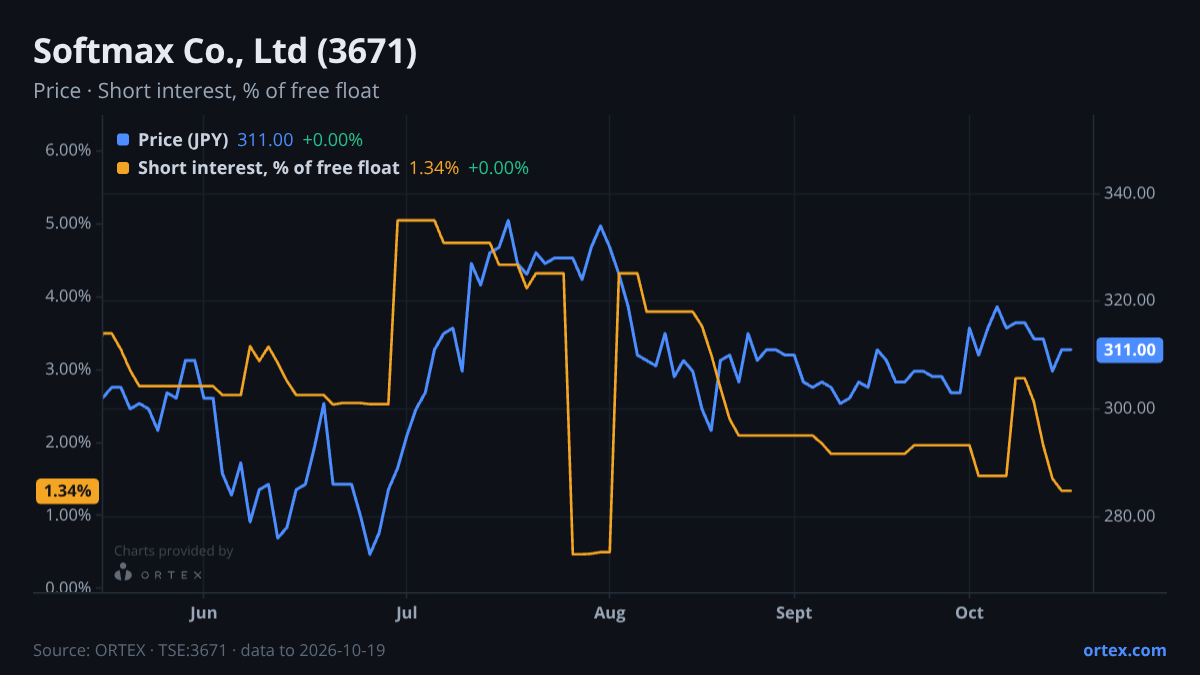Image resolution: width=1200 pixels, height=675 pixels.
Task: Click the 2.00% left axis label
Action: coord(68,442)
